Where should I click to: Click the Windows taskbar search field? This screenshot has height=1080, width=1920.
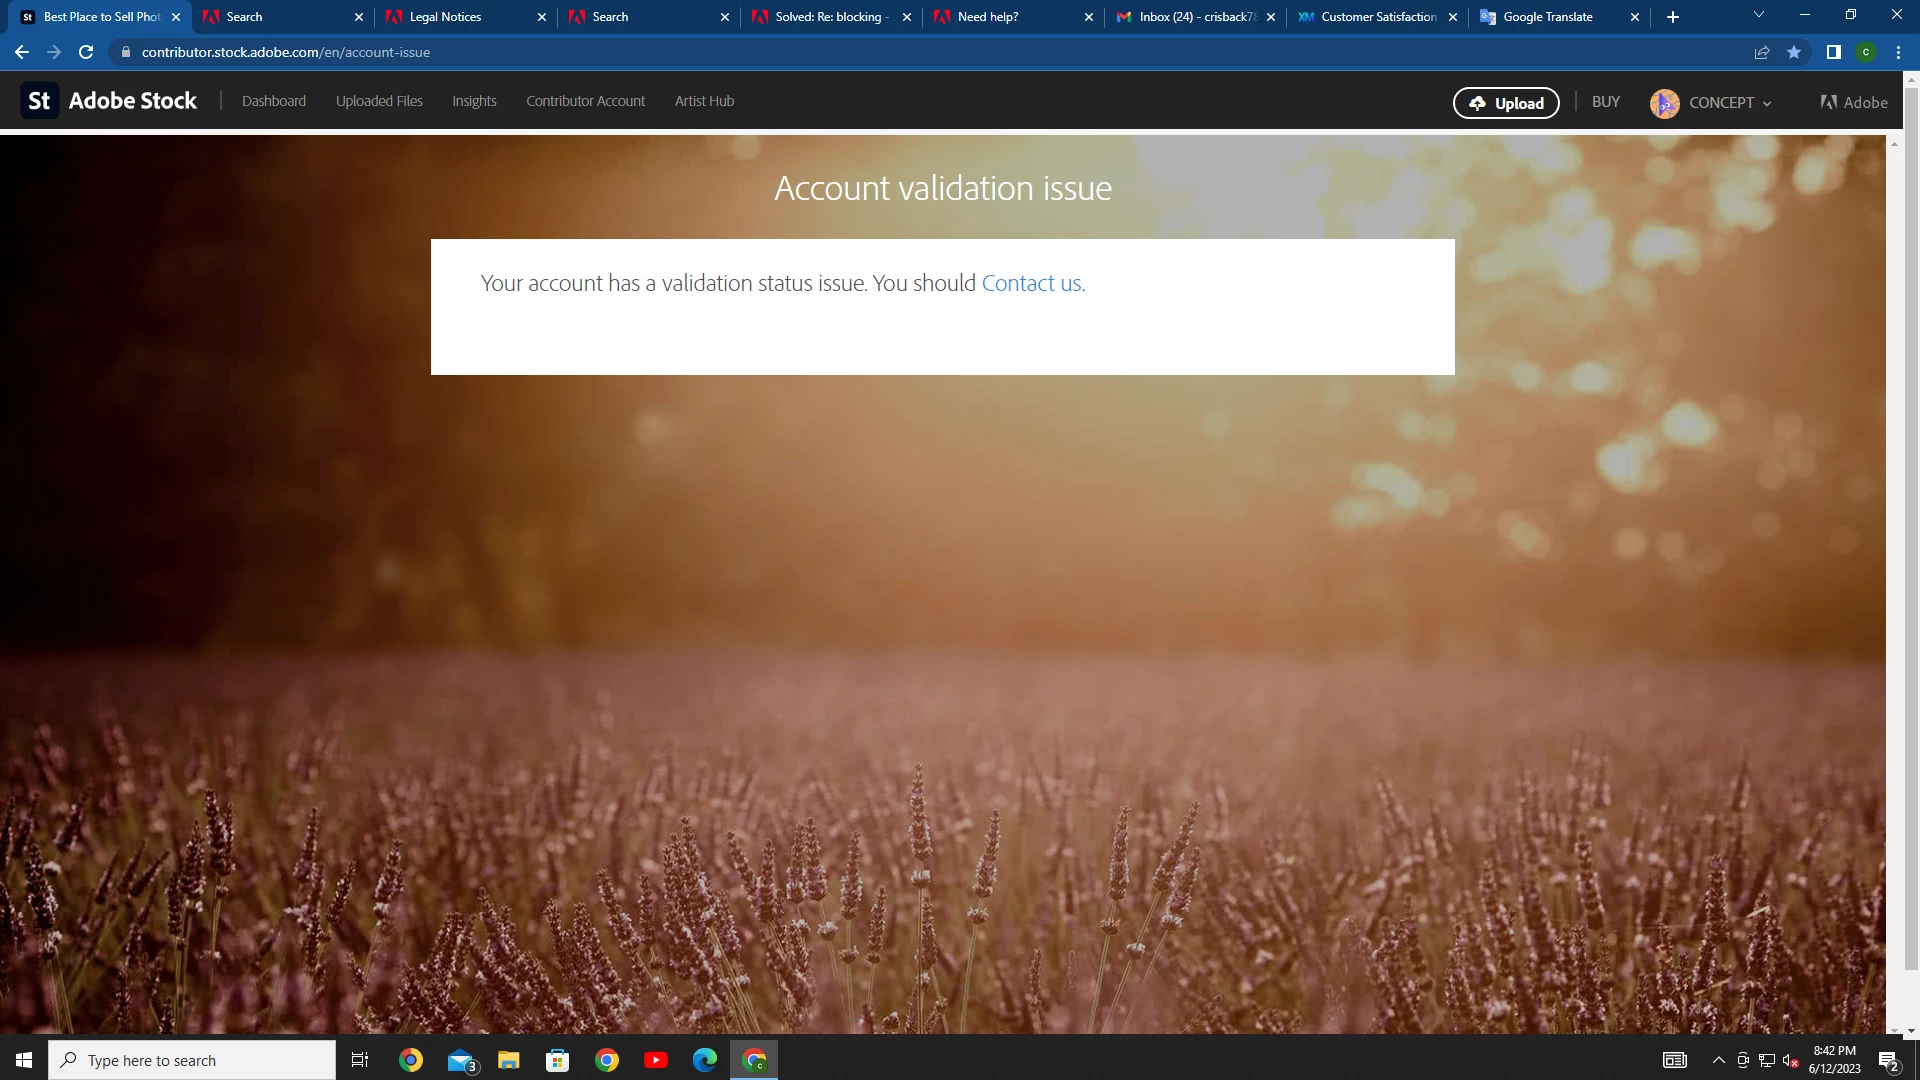pyautogui.click(x=192, y=1060)
